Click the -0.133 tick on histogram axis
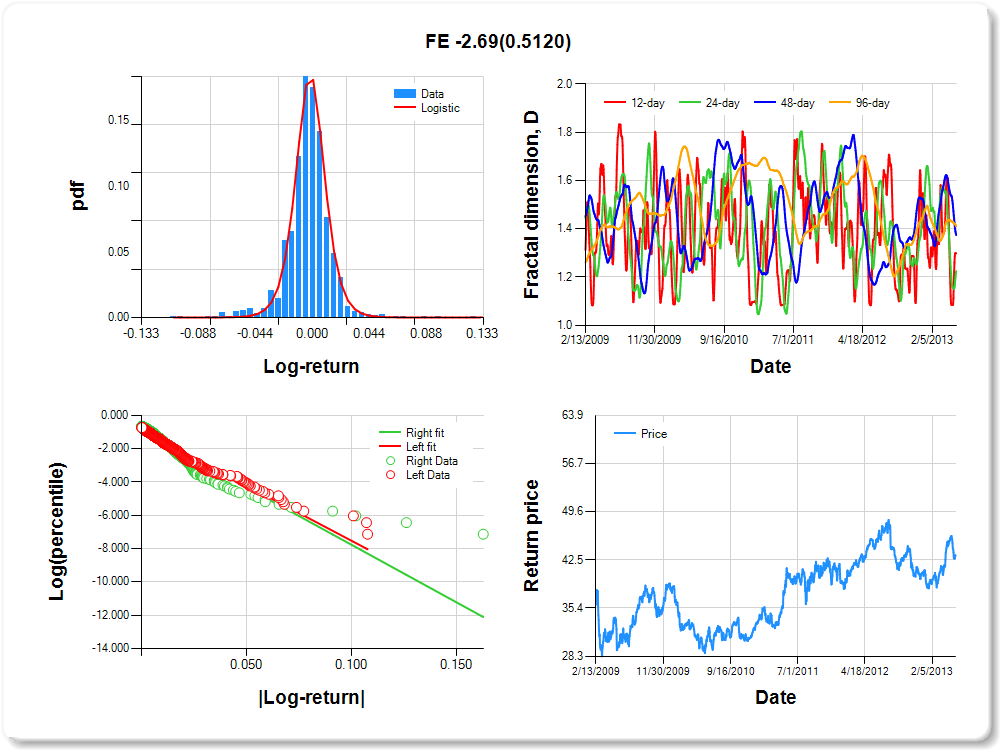The width and height of the screenshot is (1000, 750). [141, 334]
